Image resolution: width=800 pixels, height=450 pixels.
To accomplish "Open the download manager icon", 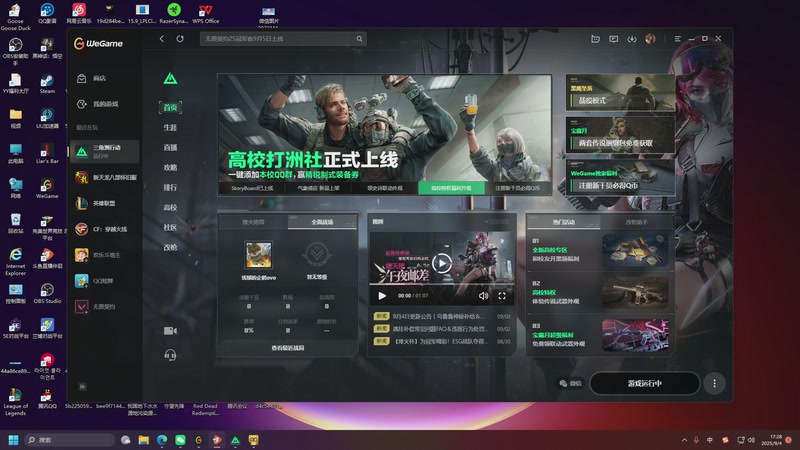I will tap(632, 39).
